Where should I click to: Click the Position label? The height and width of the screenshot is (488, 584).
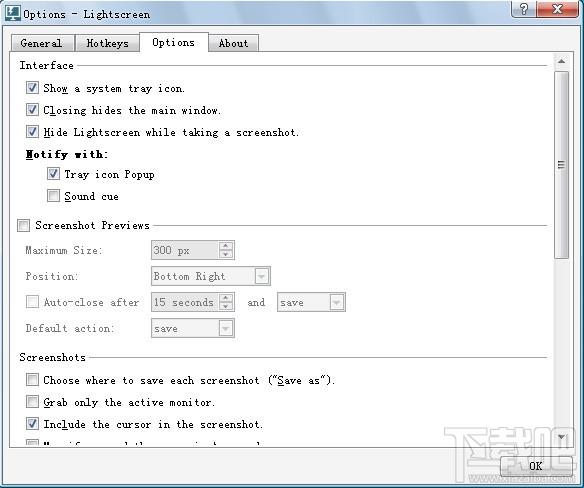point(51,276)
